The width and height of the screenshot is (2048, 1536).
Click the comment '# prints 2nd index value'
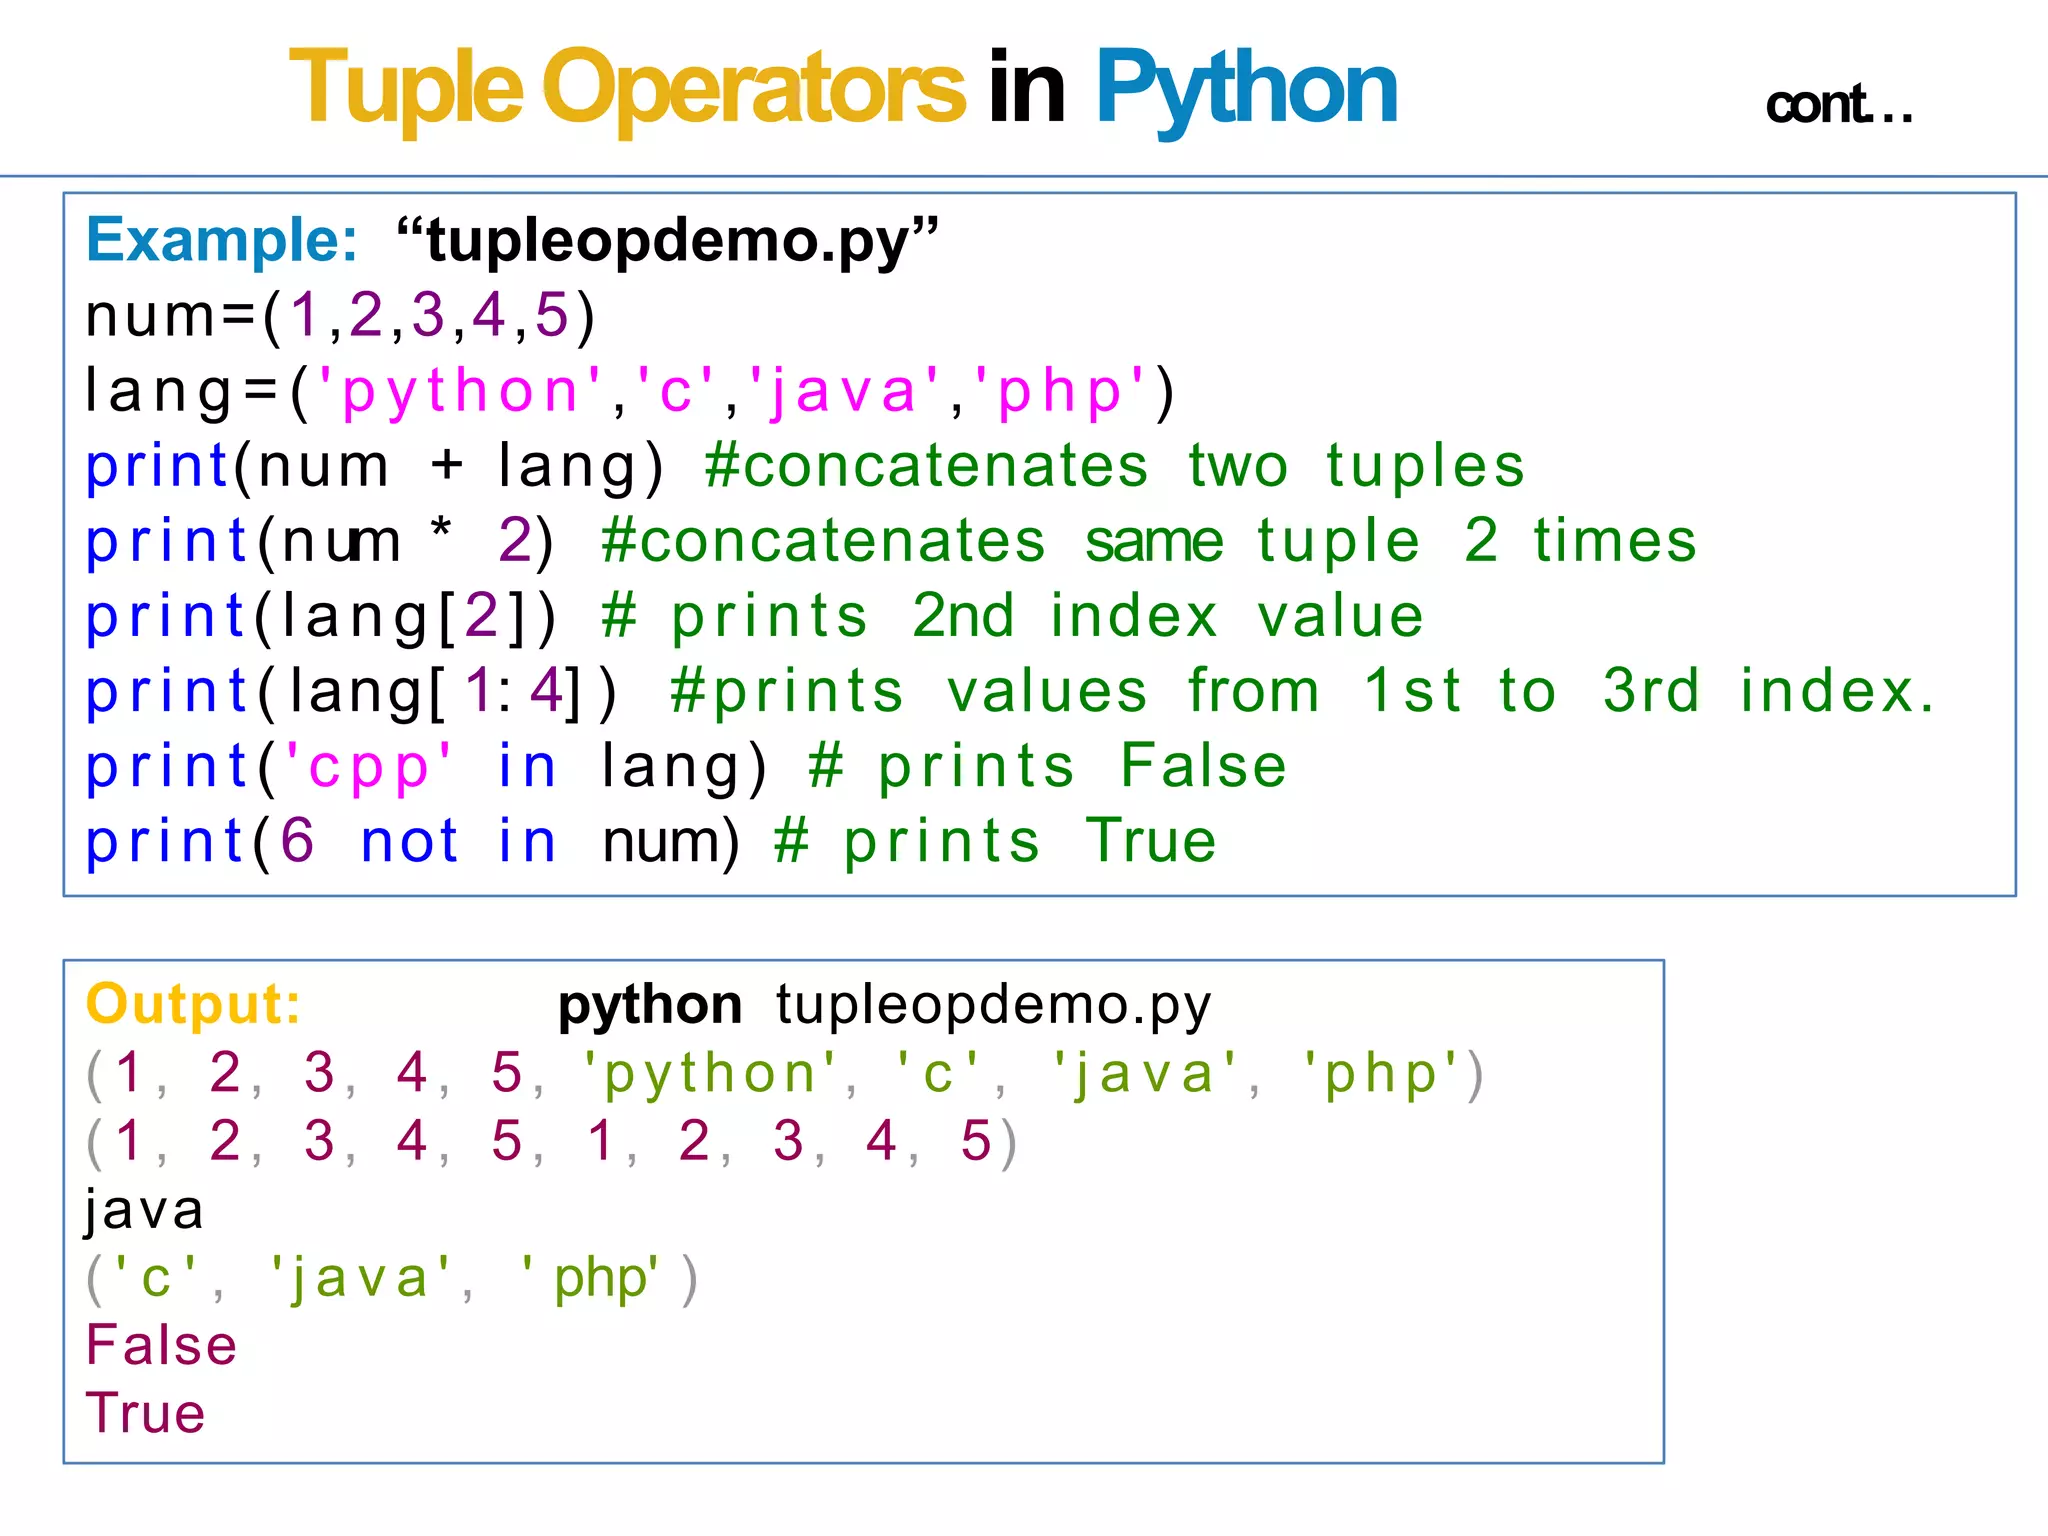coord(1013,616)
